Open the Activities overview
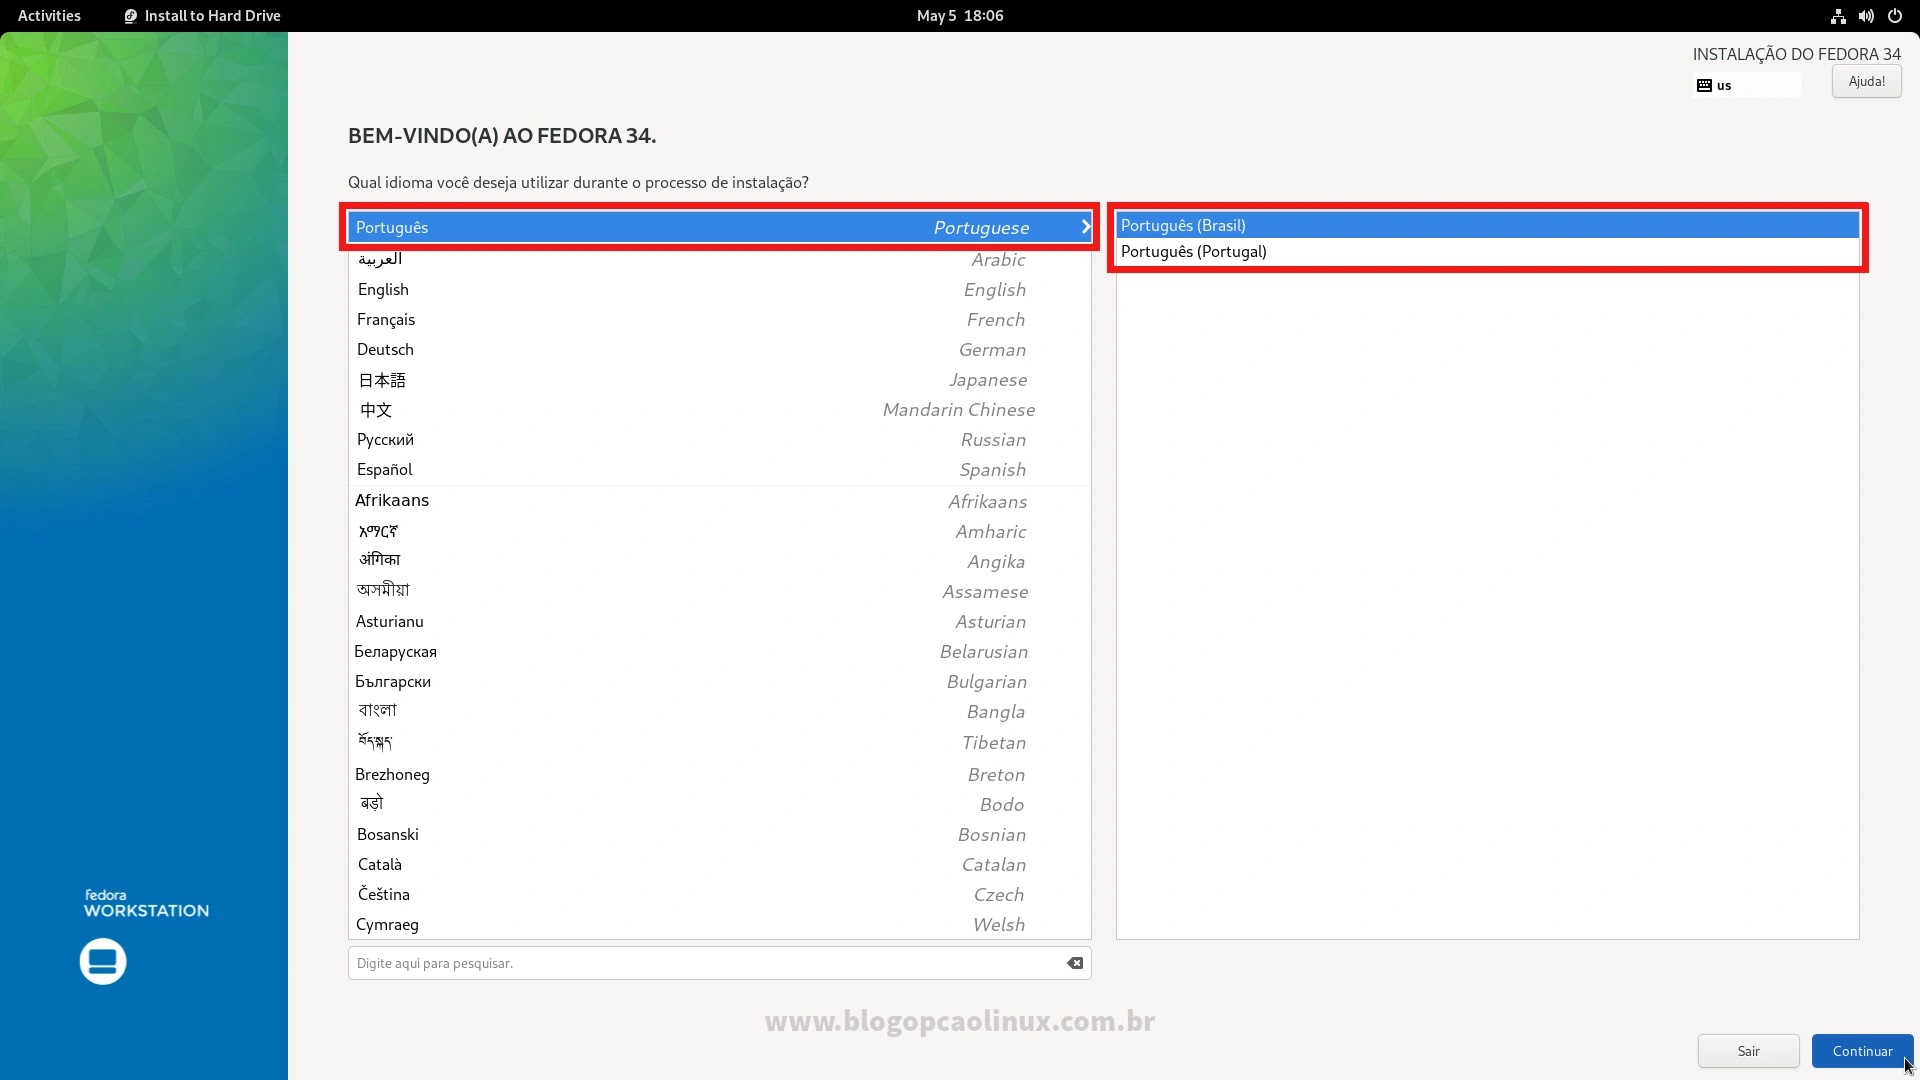The height and width of the screenshot is (1080, 1920). [x=49, y=16]
